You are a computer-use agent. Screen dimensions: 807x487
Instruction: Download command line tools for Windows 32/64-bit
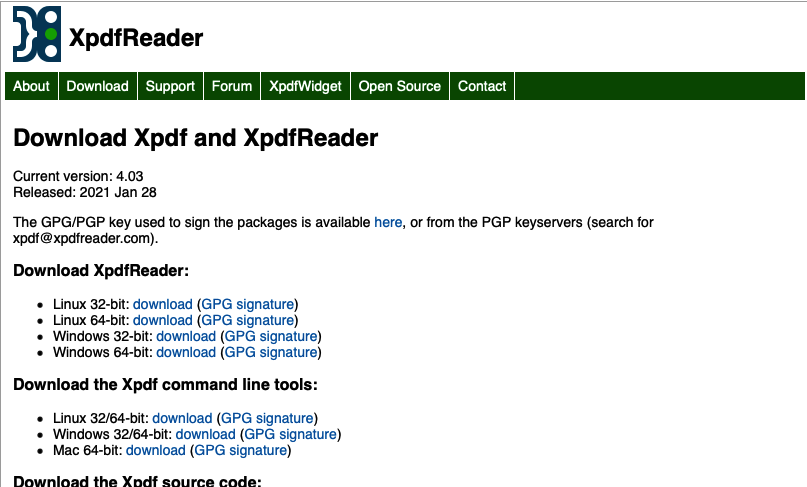tap(205, 434)
